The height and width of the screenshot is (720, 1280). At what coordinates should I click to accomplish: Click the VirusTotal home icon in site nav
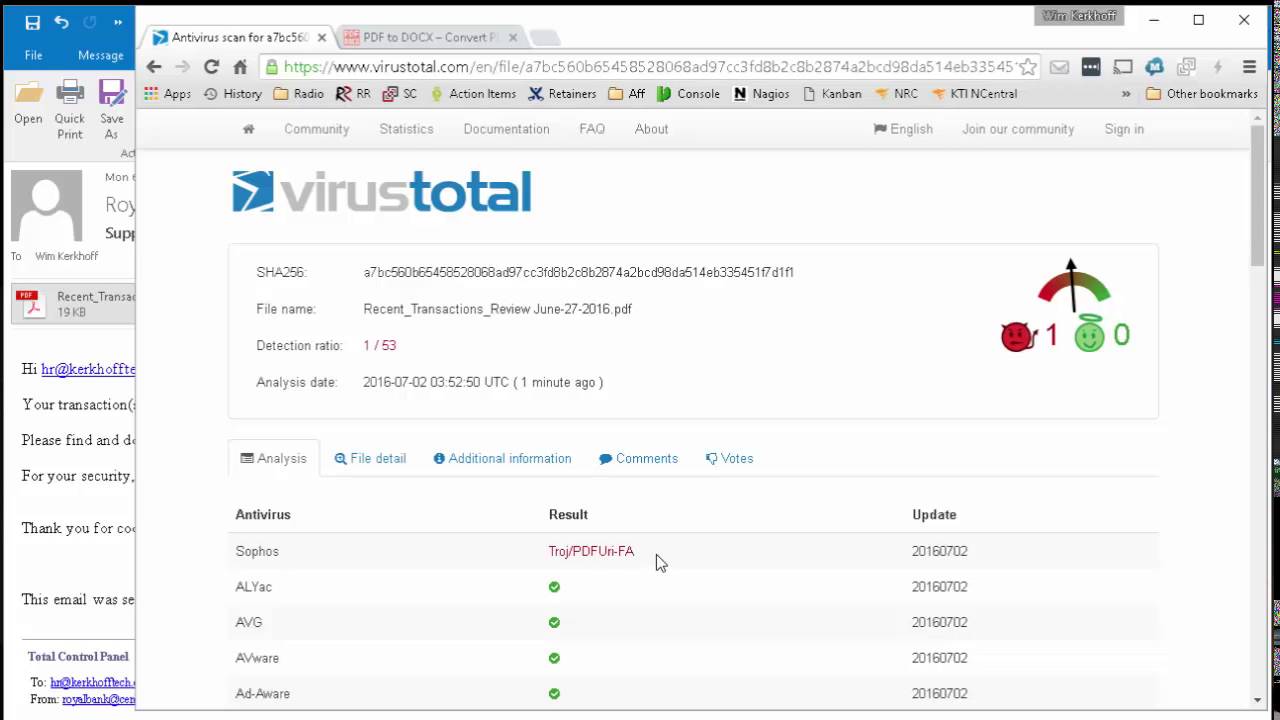248,129
